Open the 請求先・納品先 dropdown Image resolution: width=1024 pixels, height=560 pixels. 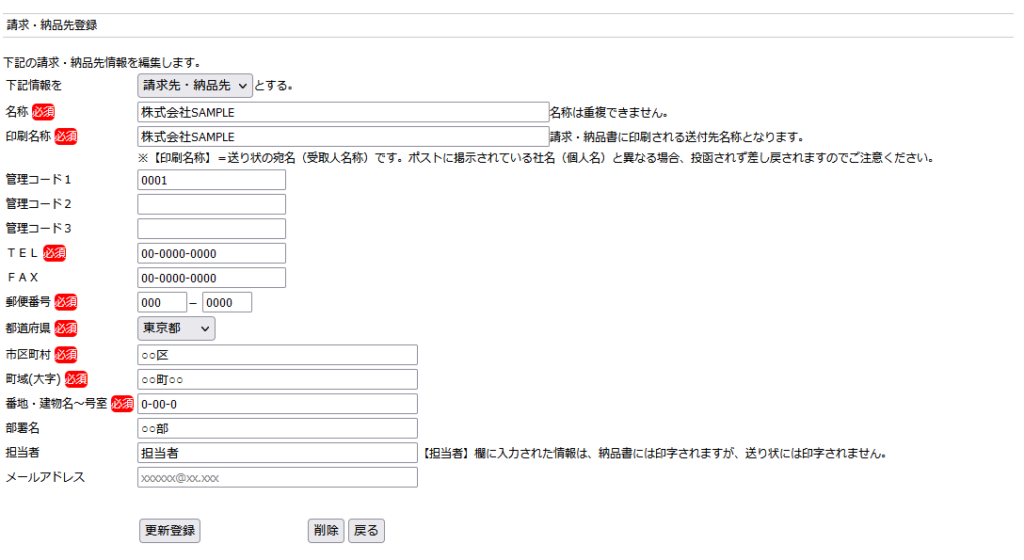pos(195,86)
